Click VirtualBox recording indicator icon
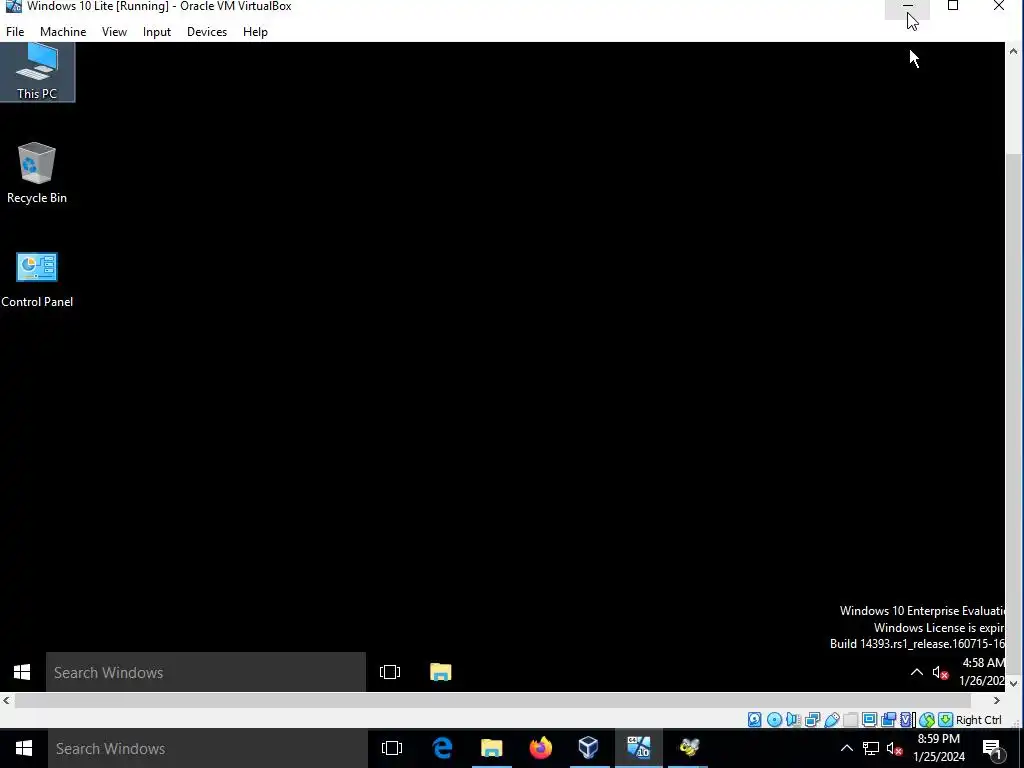1024x768 pixels. click(888, 720)
